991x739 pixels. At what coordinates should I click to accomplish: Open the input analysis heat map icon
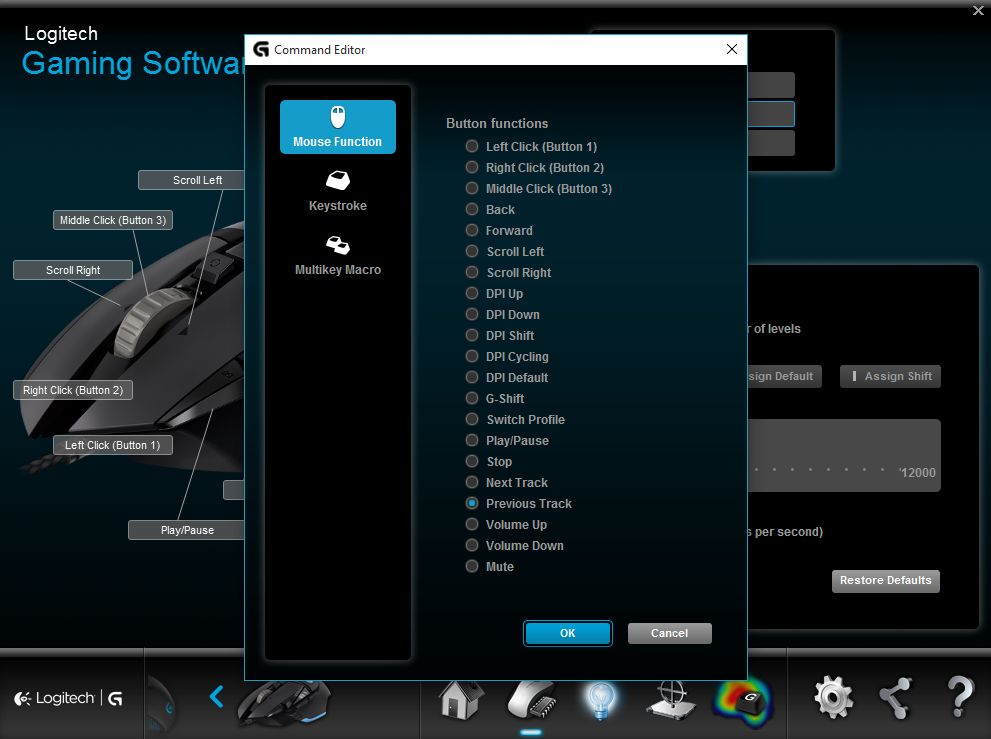pos(742,697)
